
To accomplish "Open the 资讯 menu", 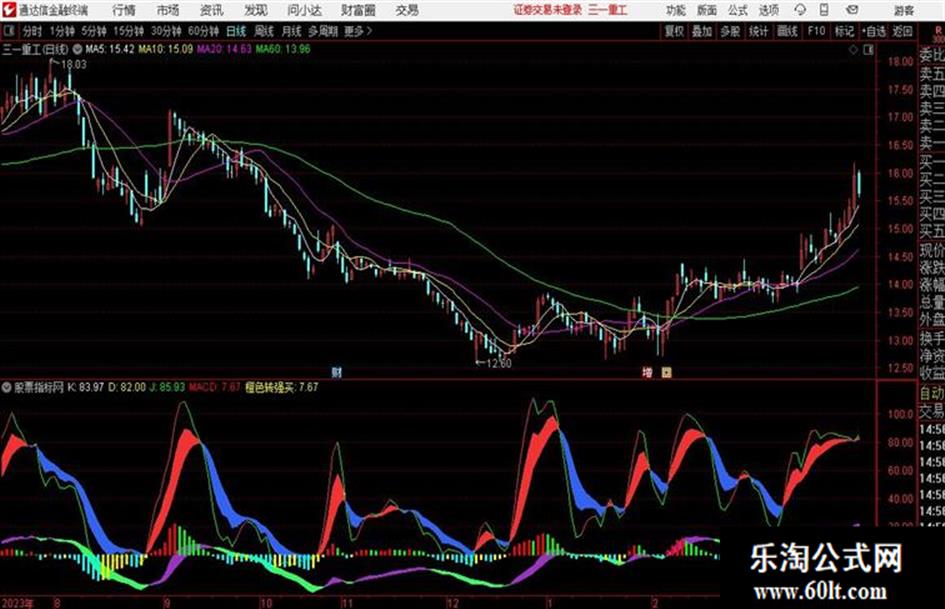I will click(x=211, y=10).
